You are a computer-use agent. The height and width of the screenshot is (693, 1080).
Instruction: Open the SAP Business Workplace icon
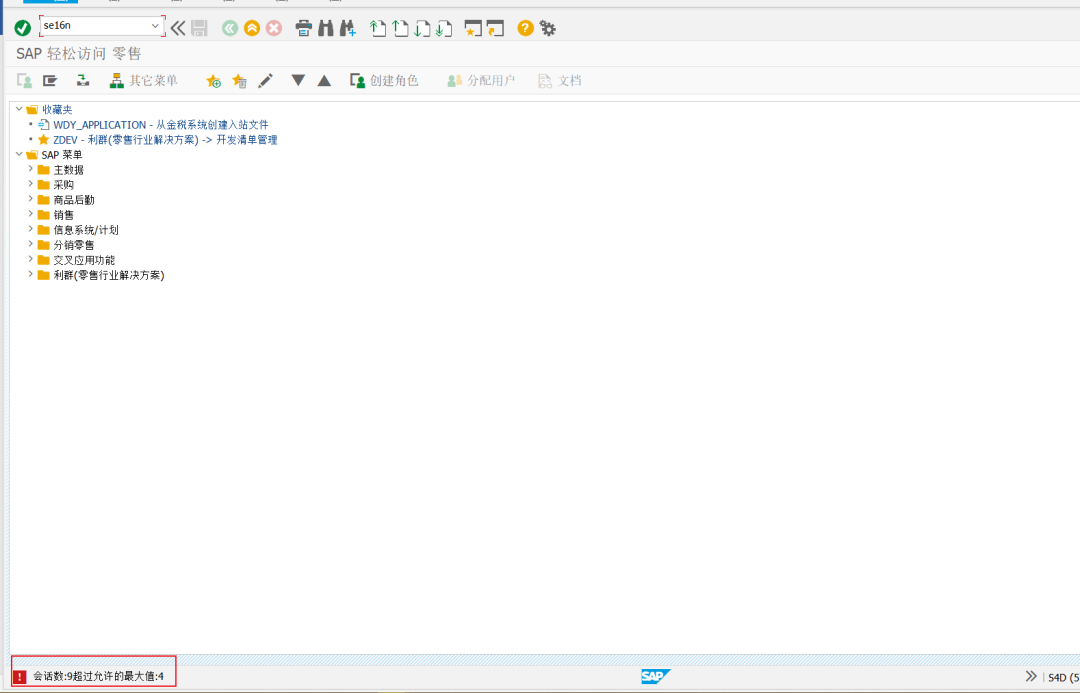click(x=83, y=81)
